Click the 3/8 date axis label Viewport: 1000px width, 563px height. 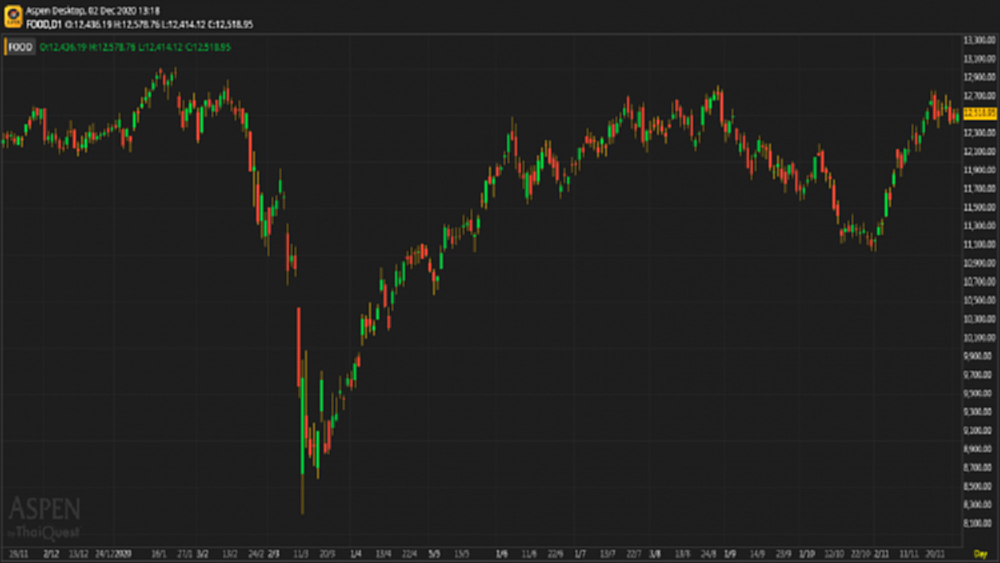[x=655, y=554]
